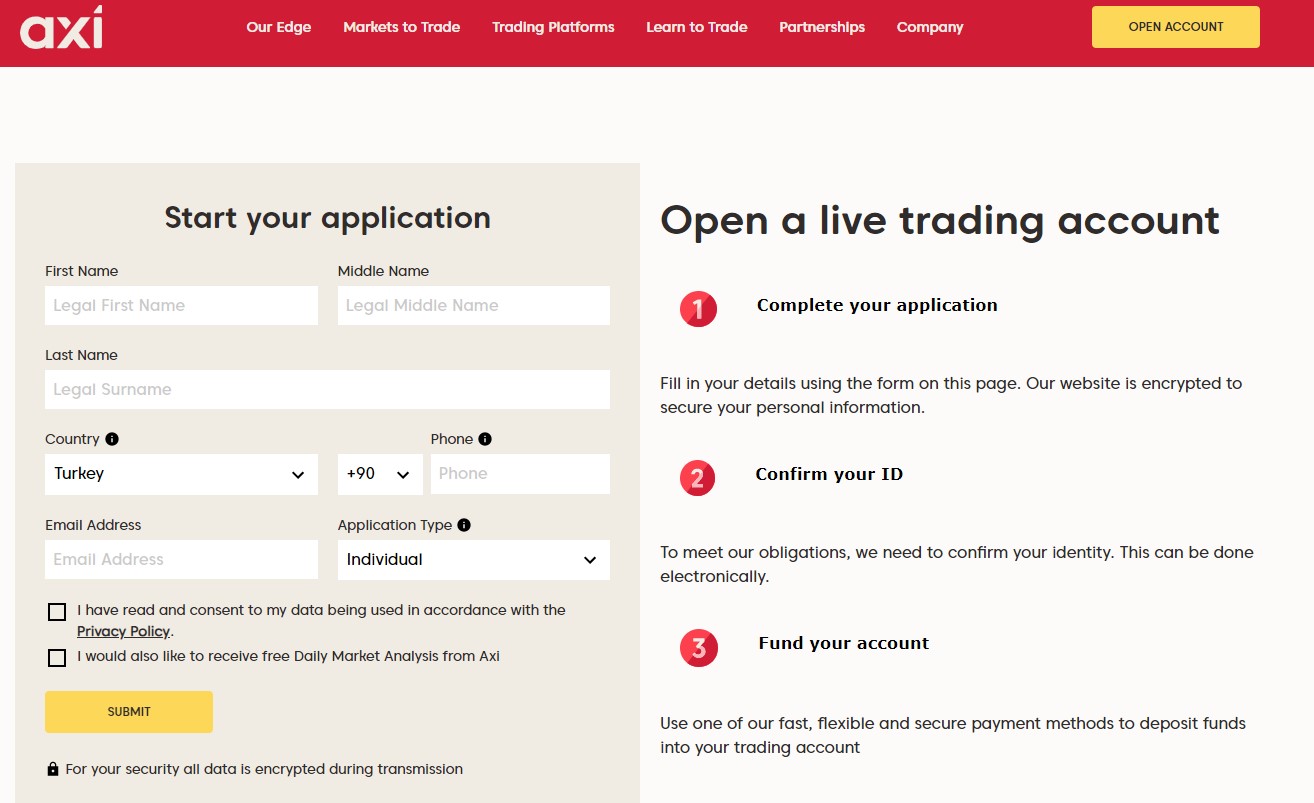Screen dimensions: 1314x803
Task: Click the 'Confirm your ID' text
Action: (x=829, y=474)
